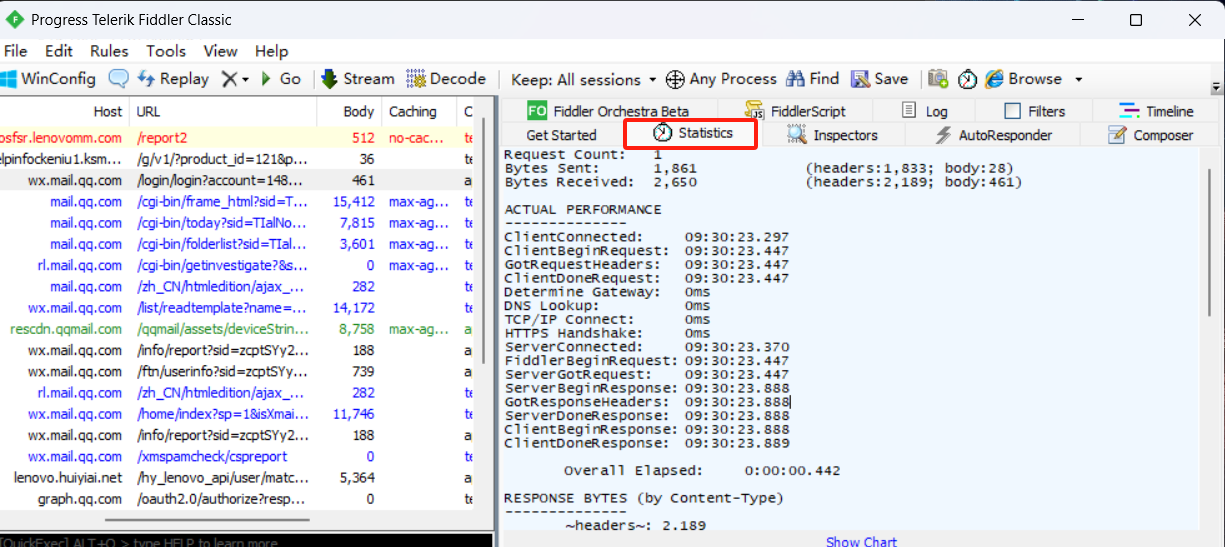Click the Any Process target icon
The image size is (1225, 547).
(x=675, y=79)
